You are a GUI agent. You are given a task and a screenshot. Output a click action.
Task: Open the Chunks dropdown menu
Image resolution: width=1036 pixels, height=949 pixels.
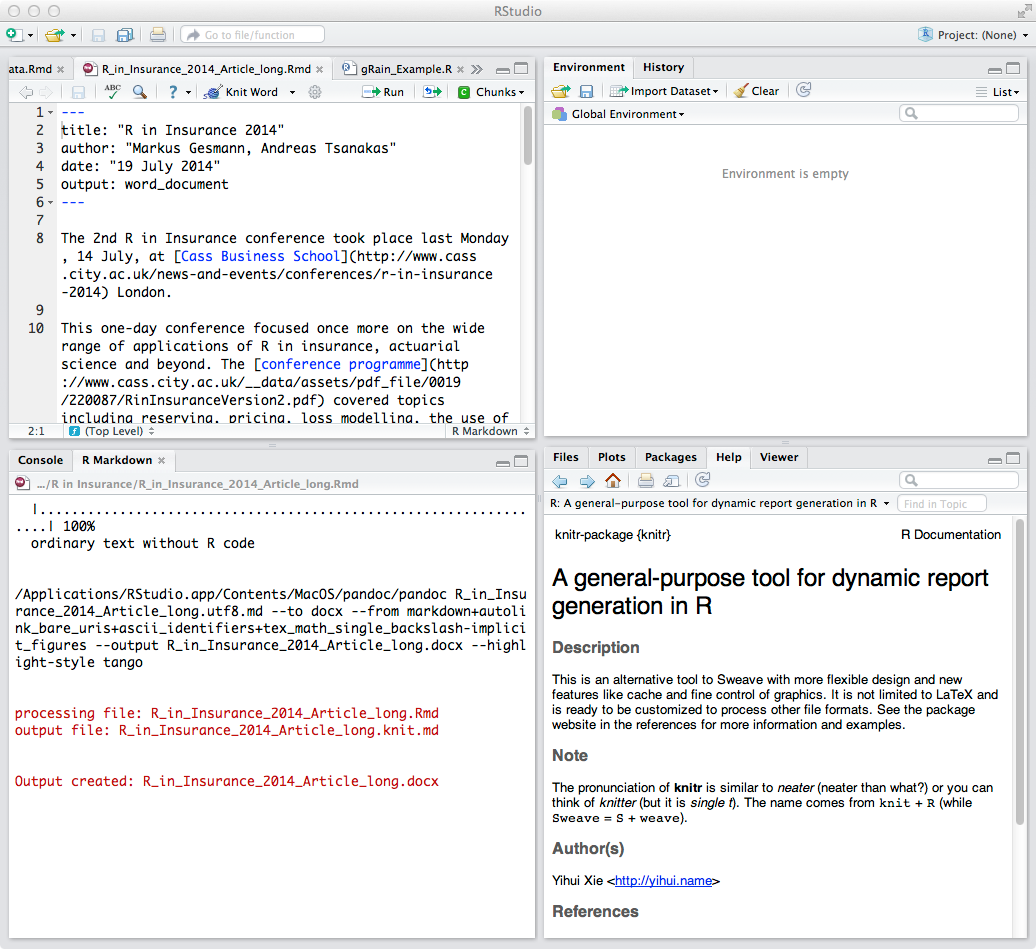(x=491, y=92)
